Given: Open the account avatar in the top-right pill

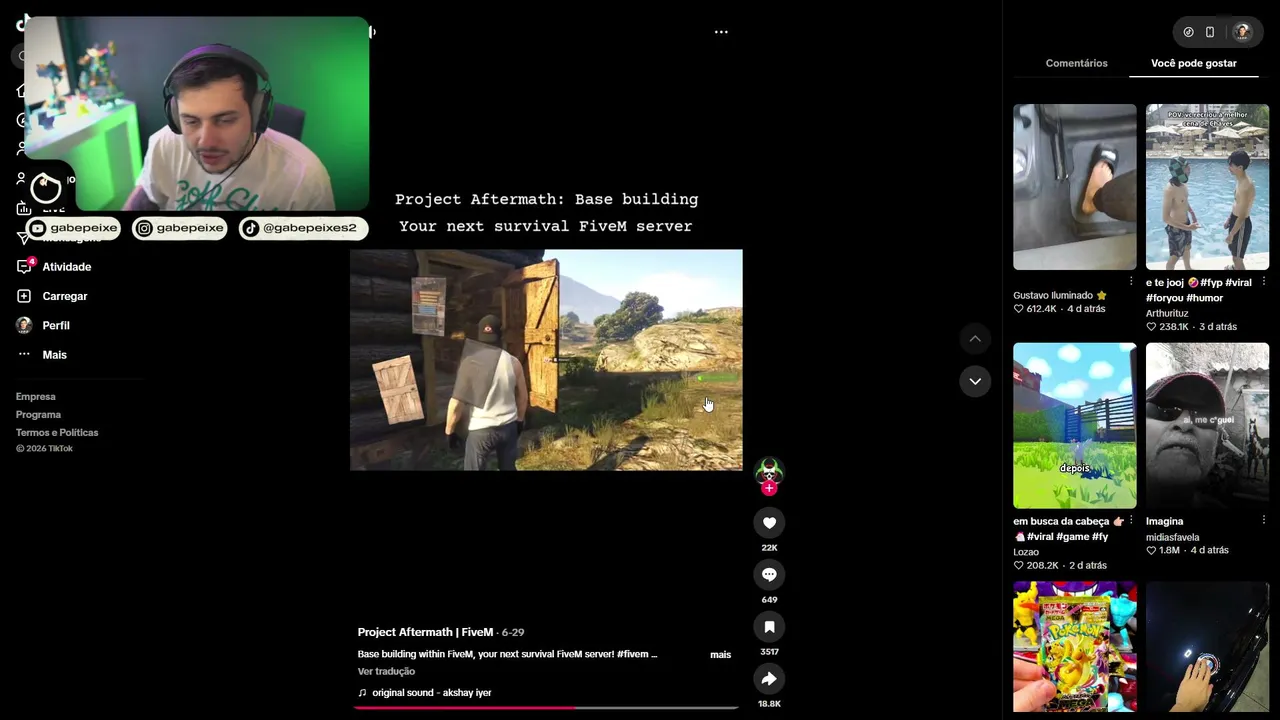Looking at the screenshot, I should 1242,32.
